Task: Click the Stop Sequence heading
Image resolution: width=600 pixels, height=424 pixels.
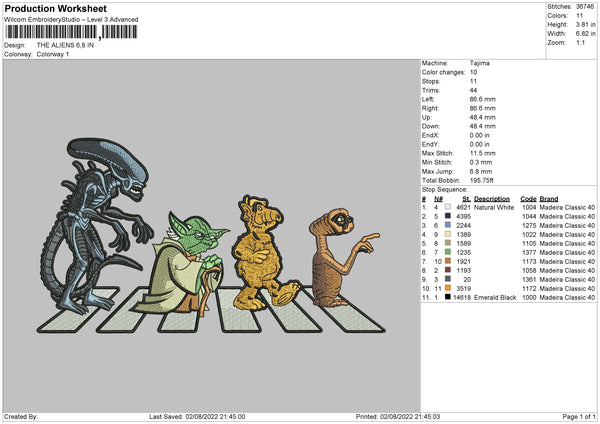Action: point(445,190)
